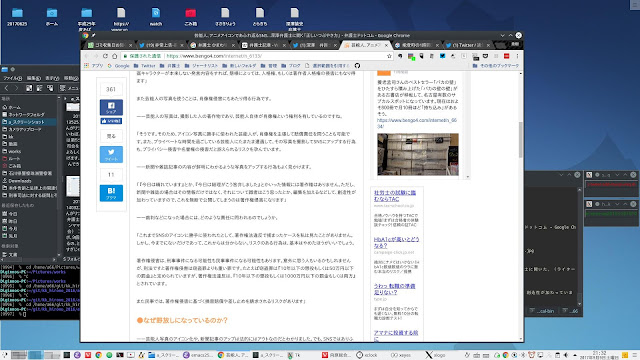This screenshot has height=360, width=640.
Task: Open the その他のブックマーク folder
Action: point(496,65)
